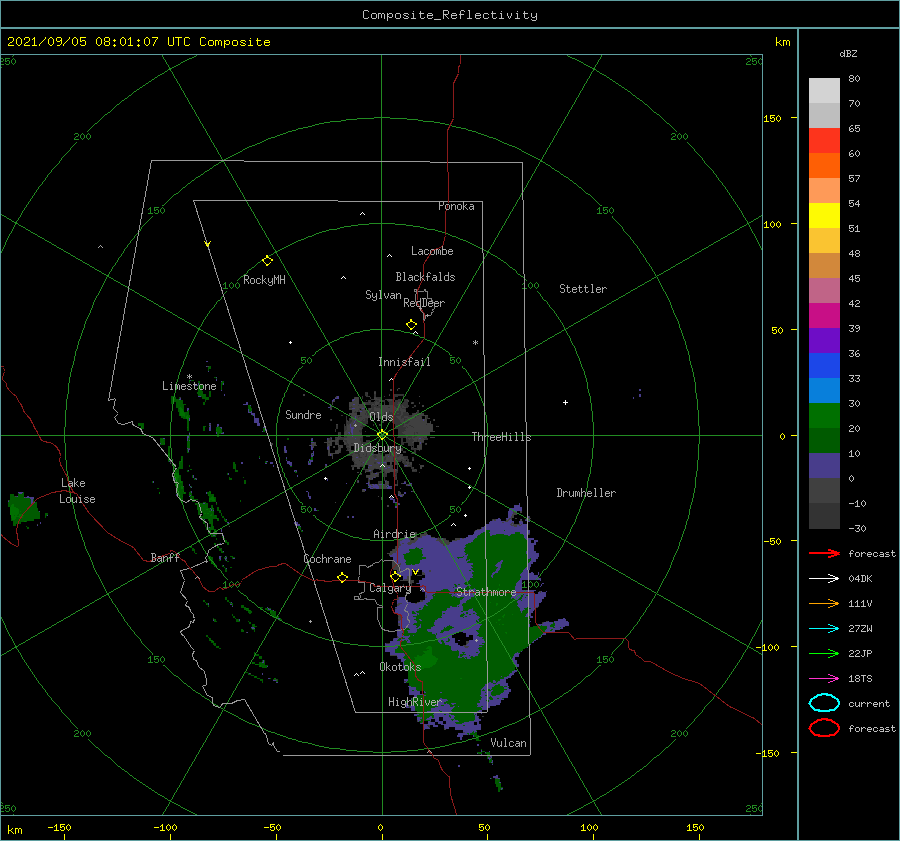Viewport: 900px width, 841px height.
Task: Click the RedDeer city label
Action: pyautogui.click(x=424, y=303)
